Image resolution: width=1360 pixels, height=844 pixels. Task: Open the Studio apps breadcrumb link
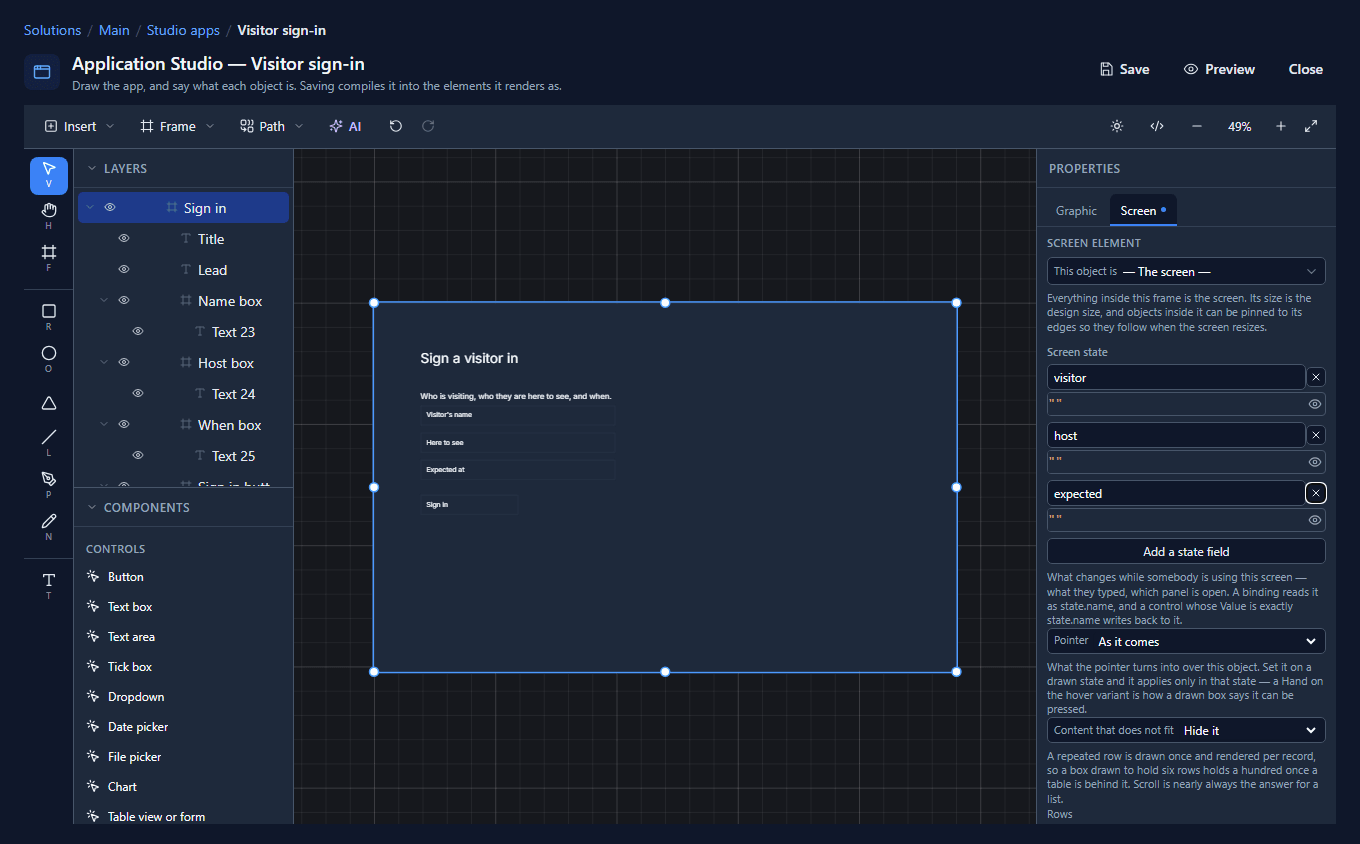click(183, 30)
